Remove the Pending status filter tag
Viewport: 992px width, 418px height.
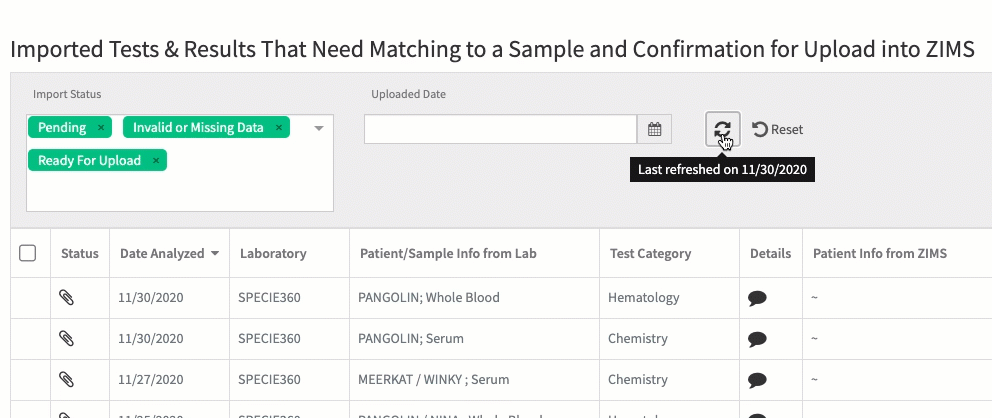101,128
